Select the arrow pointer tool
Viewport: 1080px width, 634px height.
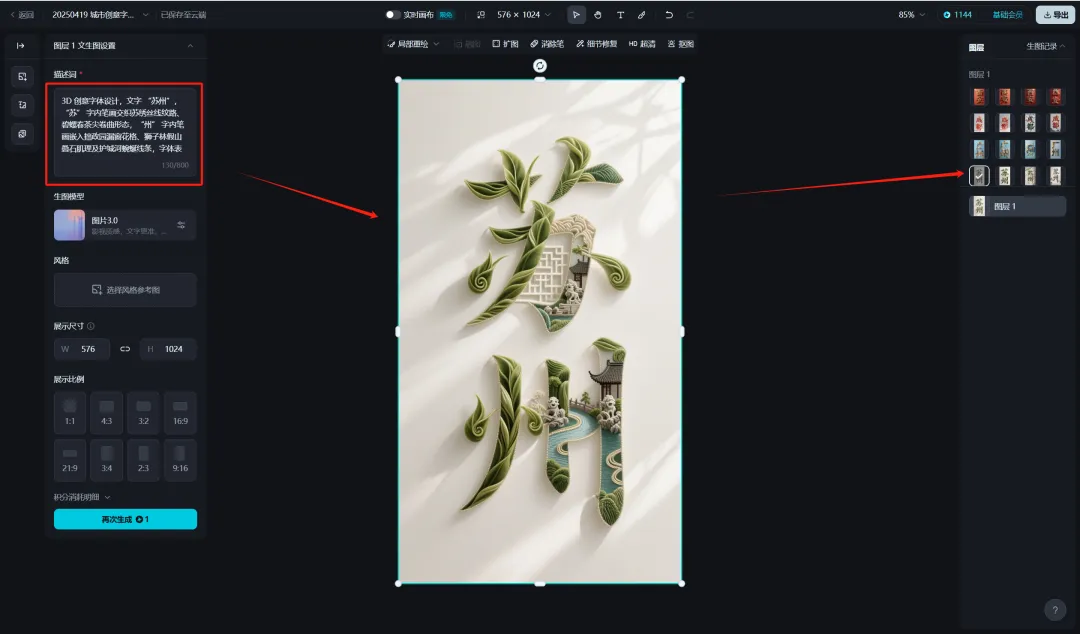point(576,14)
